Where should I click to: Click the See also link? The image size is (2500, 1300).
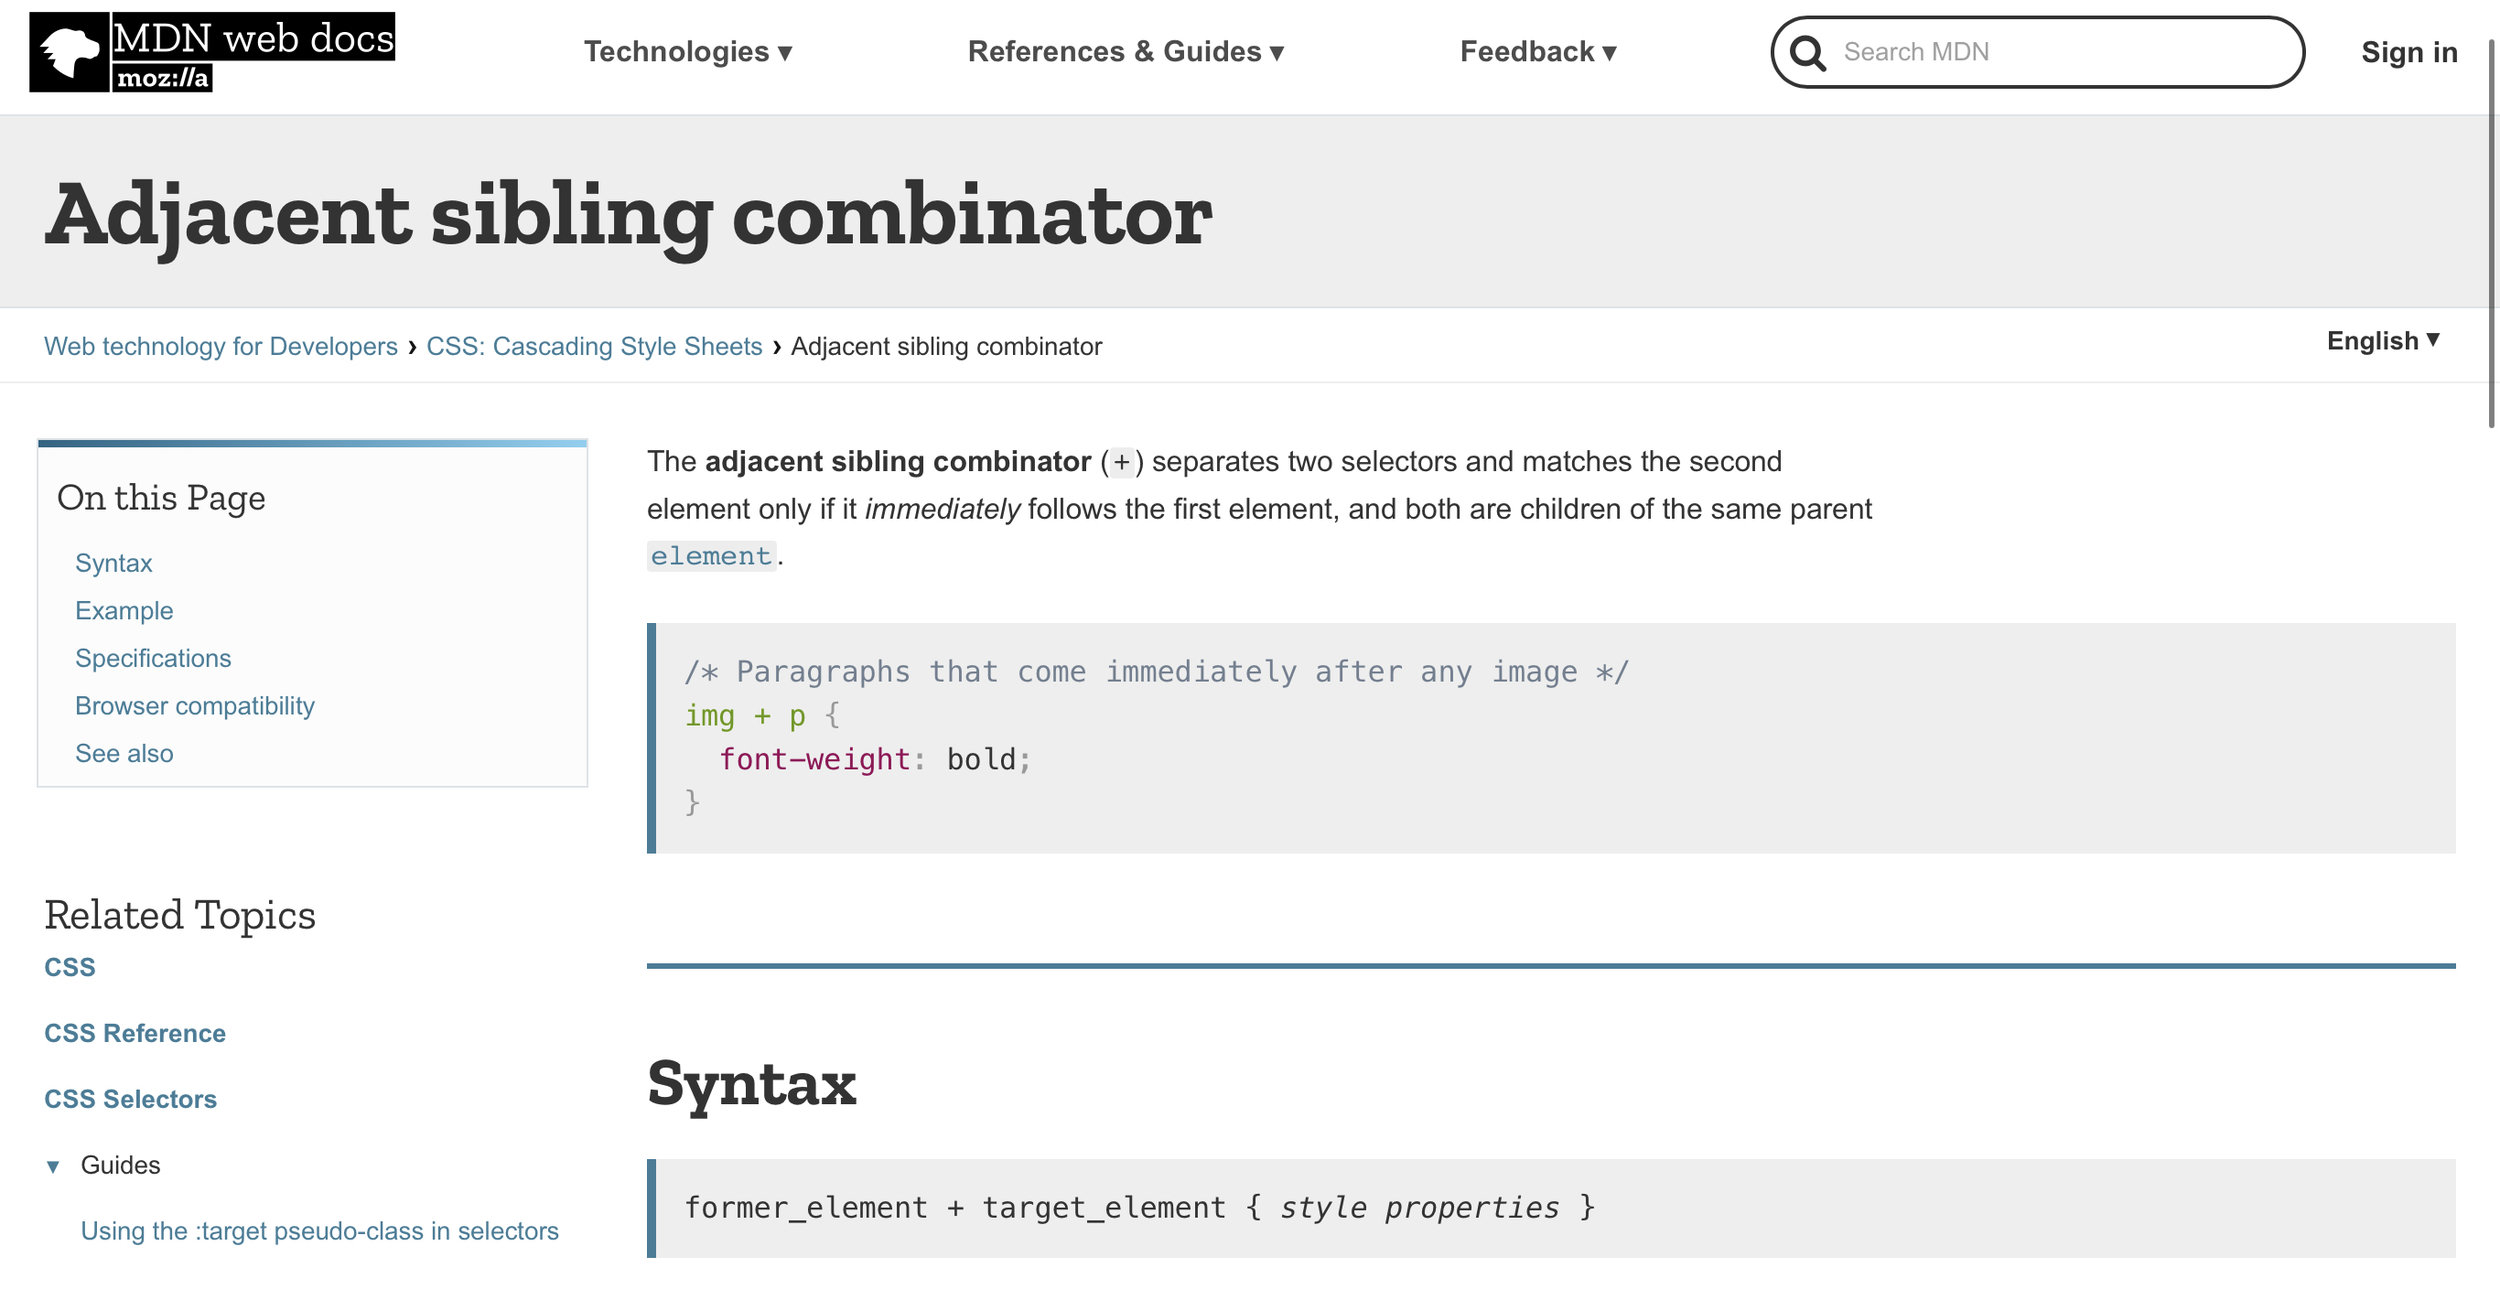(x=124, y=754)
